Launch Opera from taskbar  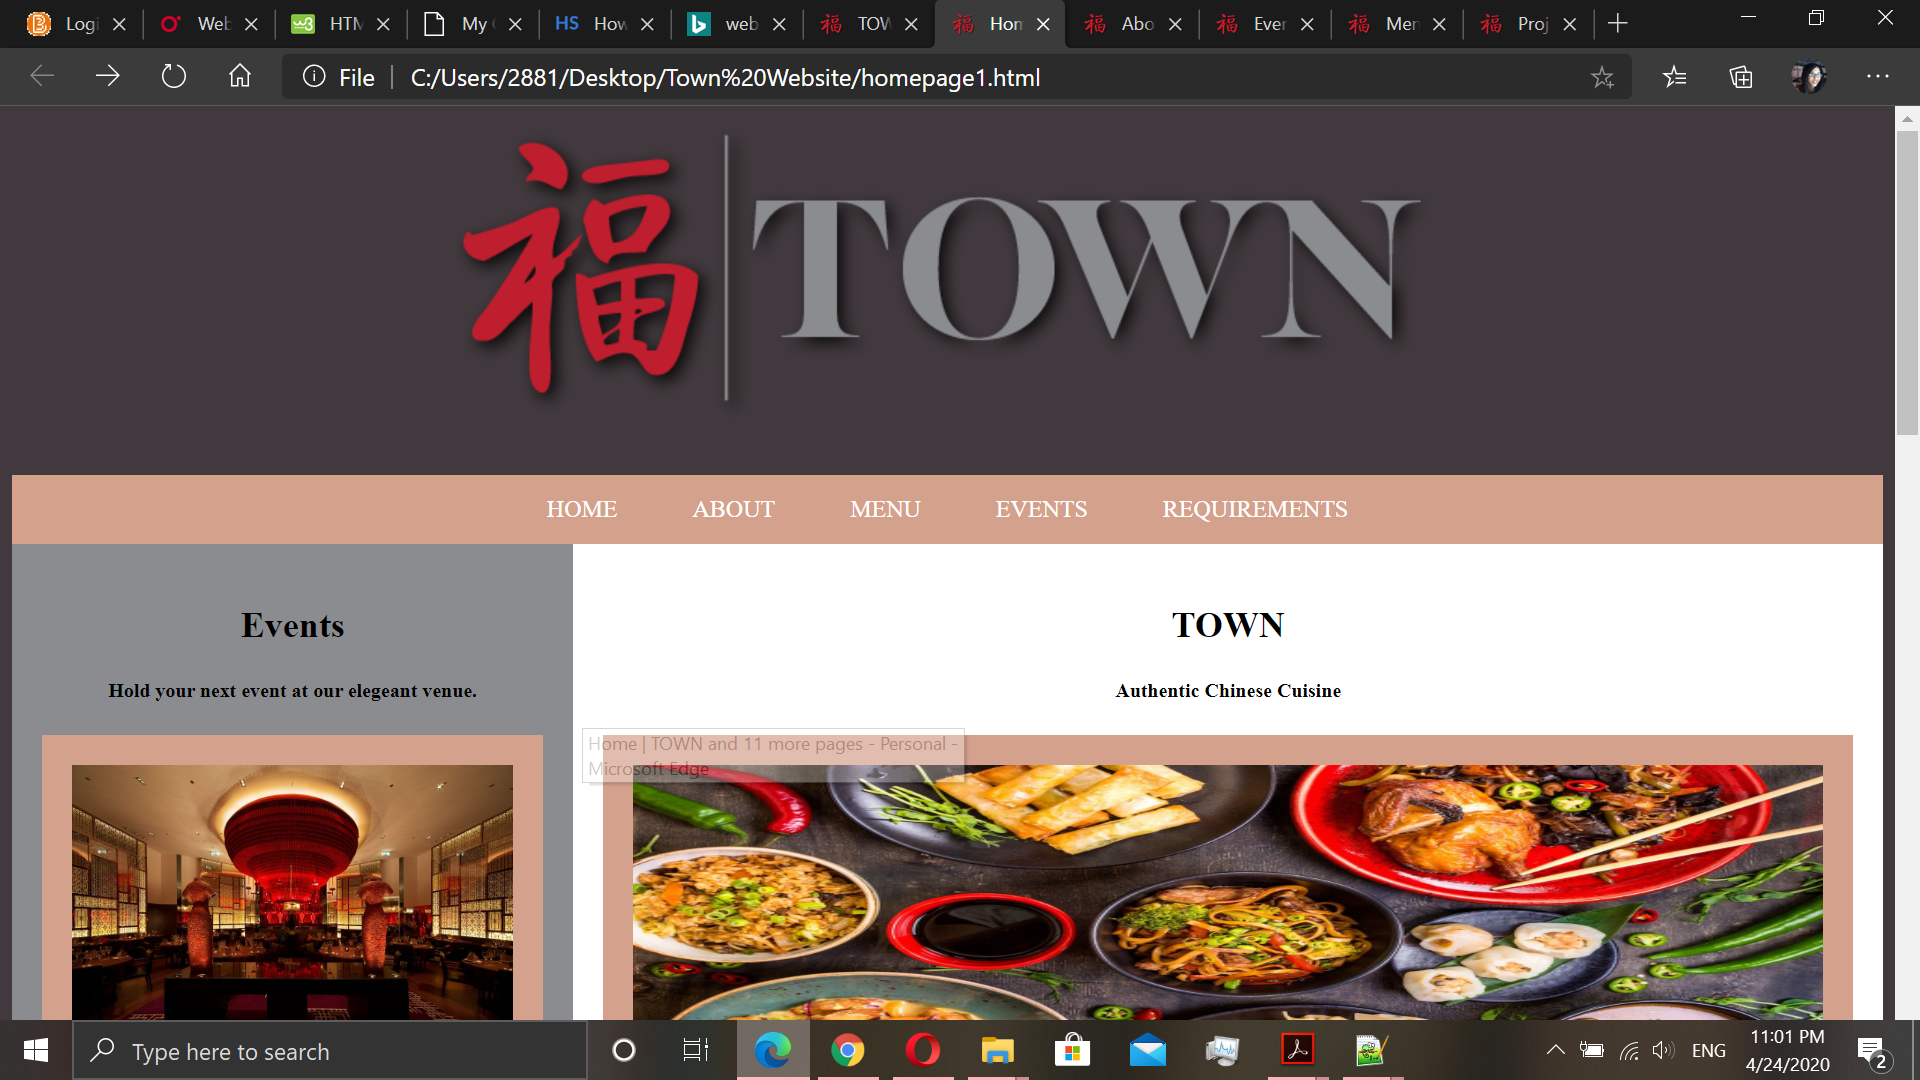922,1050
